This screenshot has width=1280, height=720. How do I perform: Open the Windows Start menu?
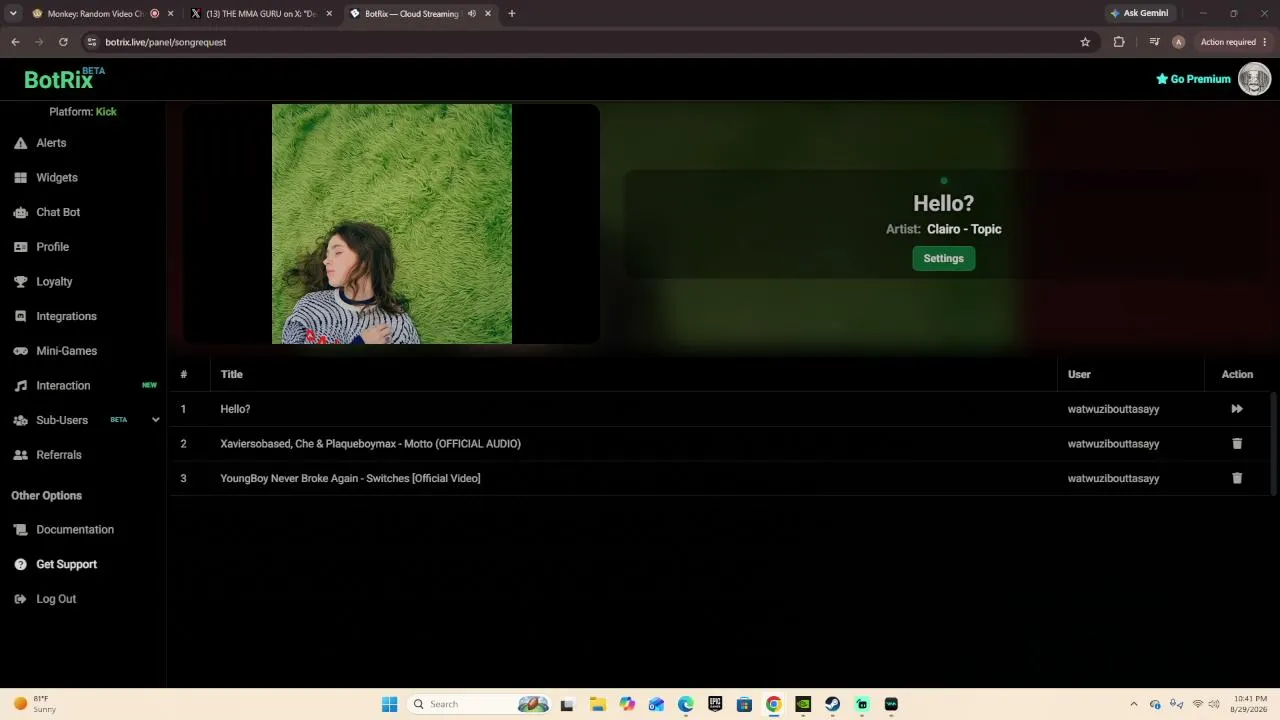tap(389, 704)
